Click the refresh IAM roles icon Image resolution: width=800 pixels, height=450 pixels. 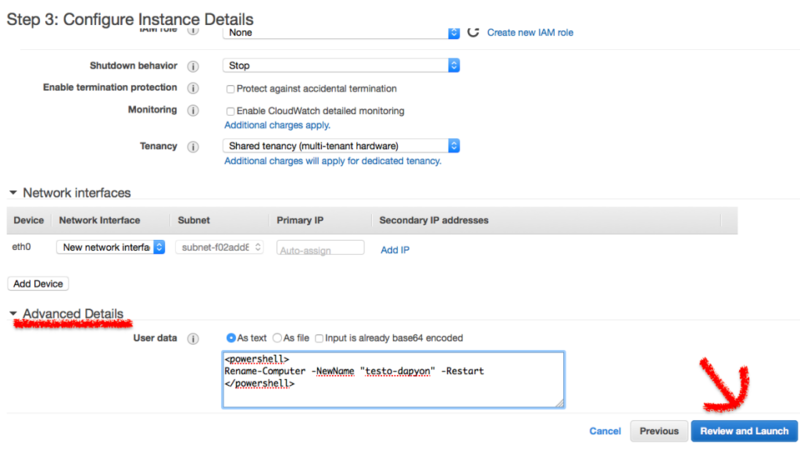point(473,32)
